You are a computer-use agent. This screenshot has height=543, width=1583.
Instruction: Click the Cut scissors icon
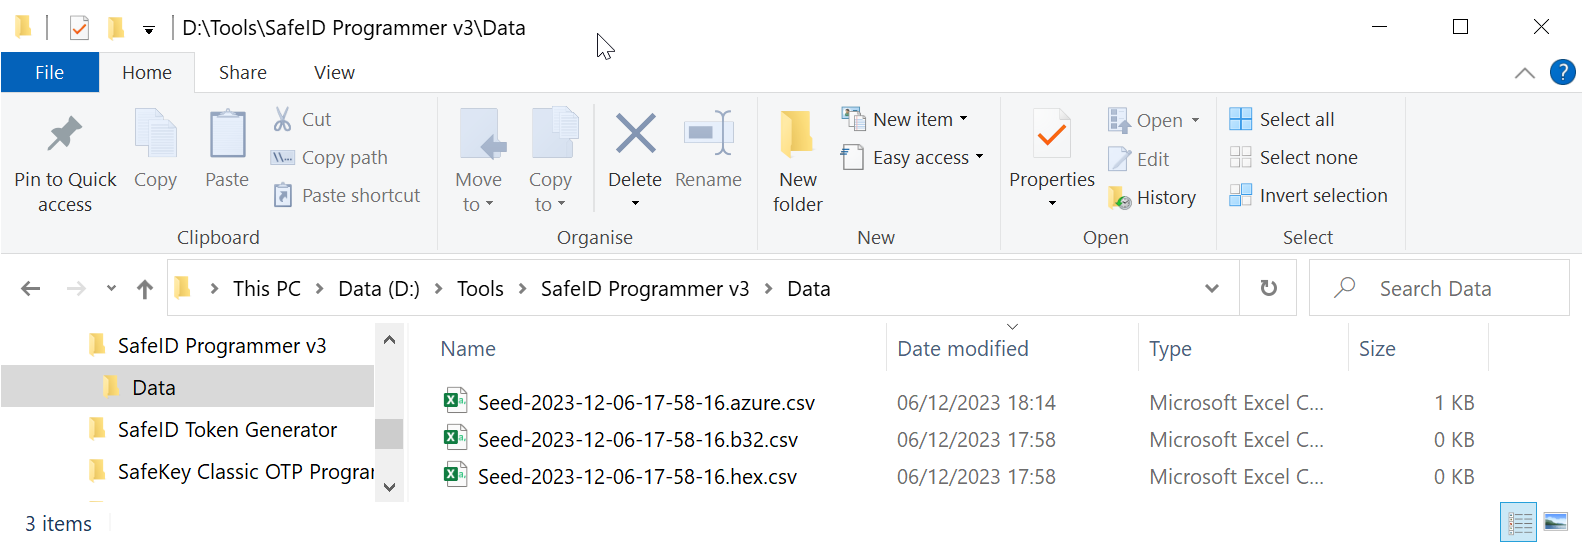(283, 119)
